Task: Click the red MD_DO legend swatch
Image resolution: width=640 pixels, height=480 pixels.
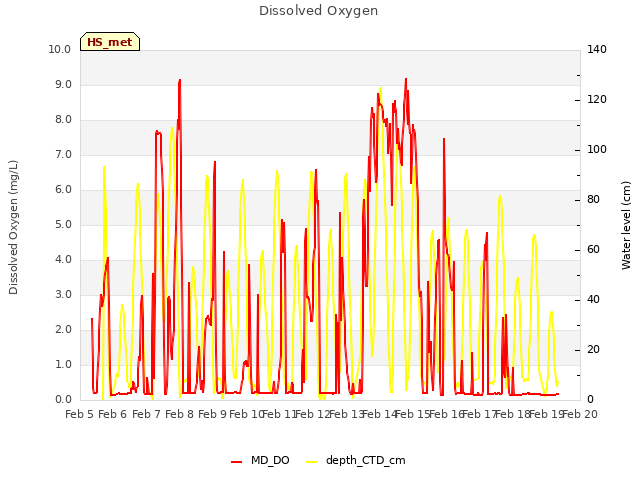Action: 236,462
